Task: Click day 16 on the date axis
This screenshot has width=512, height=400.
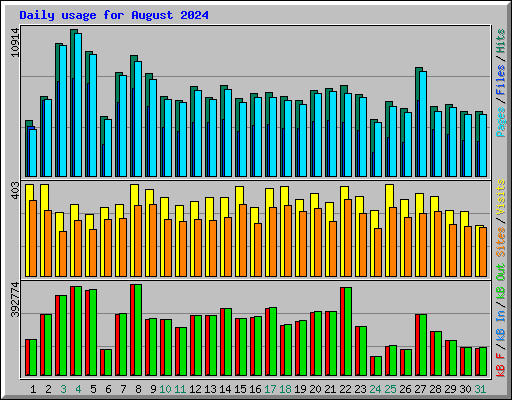Action: click(x=255, y=389)
